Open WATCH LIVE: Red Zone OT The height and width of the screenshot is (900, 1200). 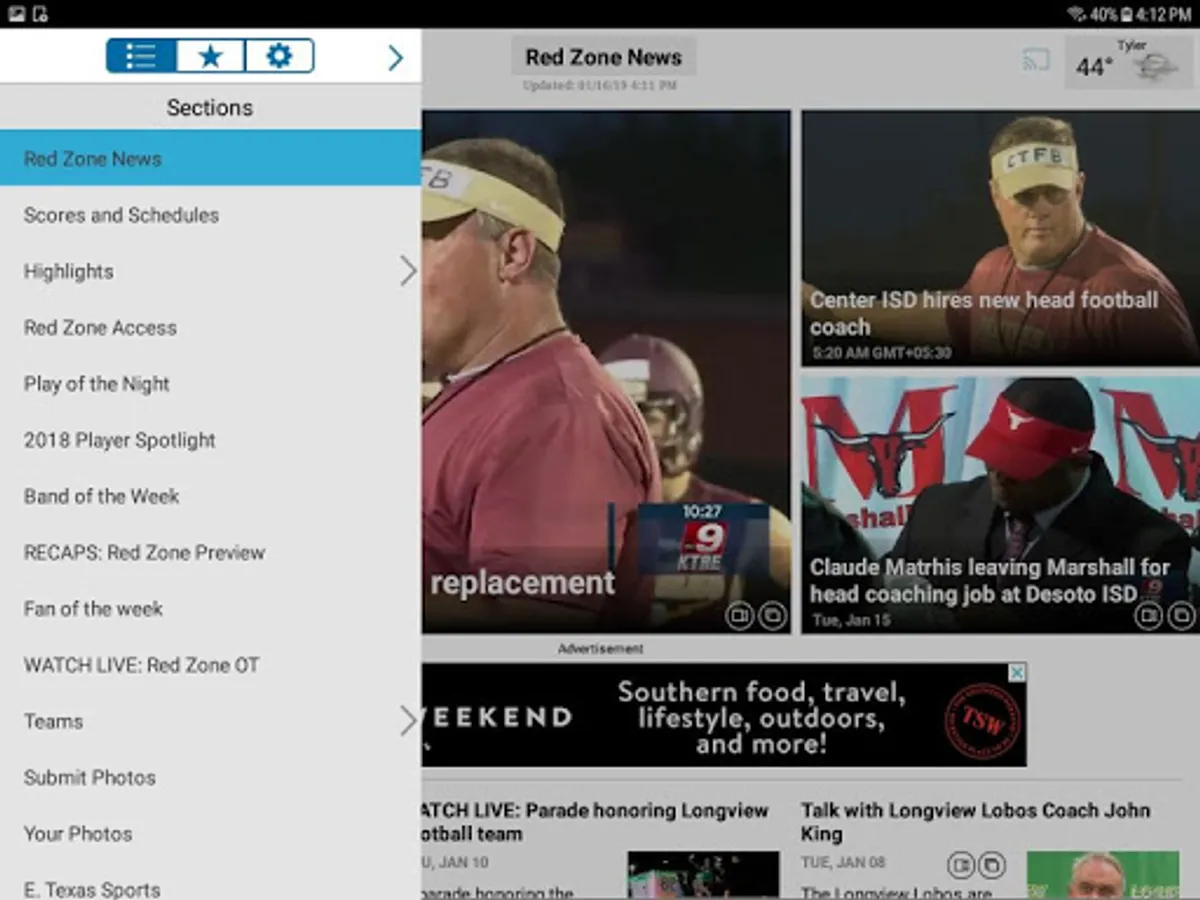(210, 665)
